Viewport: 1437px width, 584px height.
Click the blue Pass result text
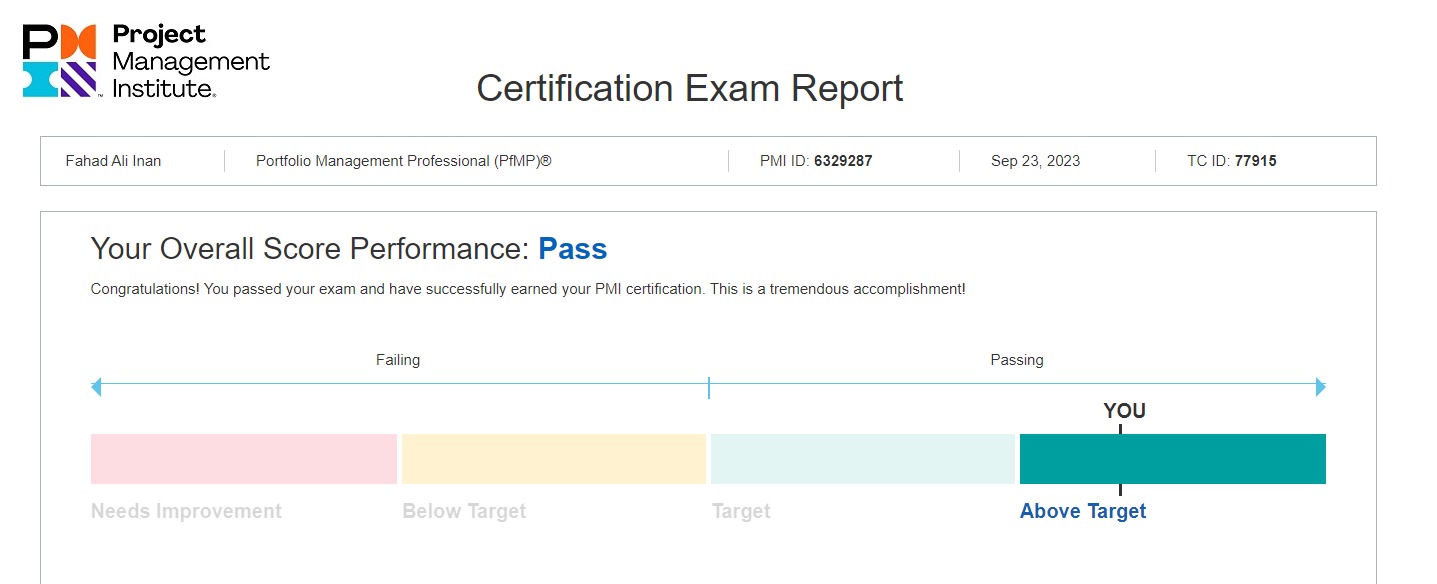[572, 249]
